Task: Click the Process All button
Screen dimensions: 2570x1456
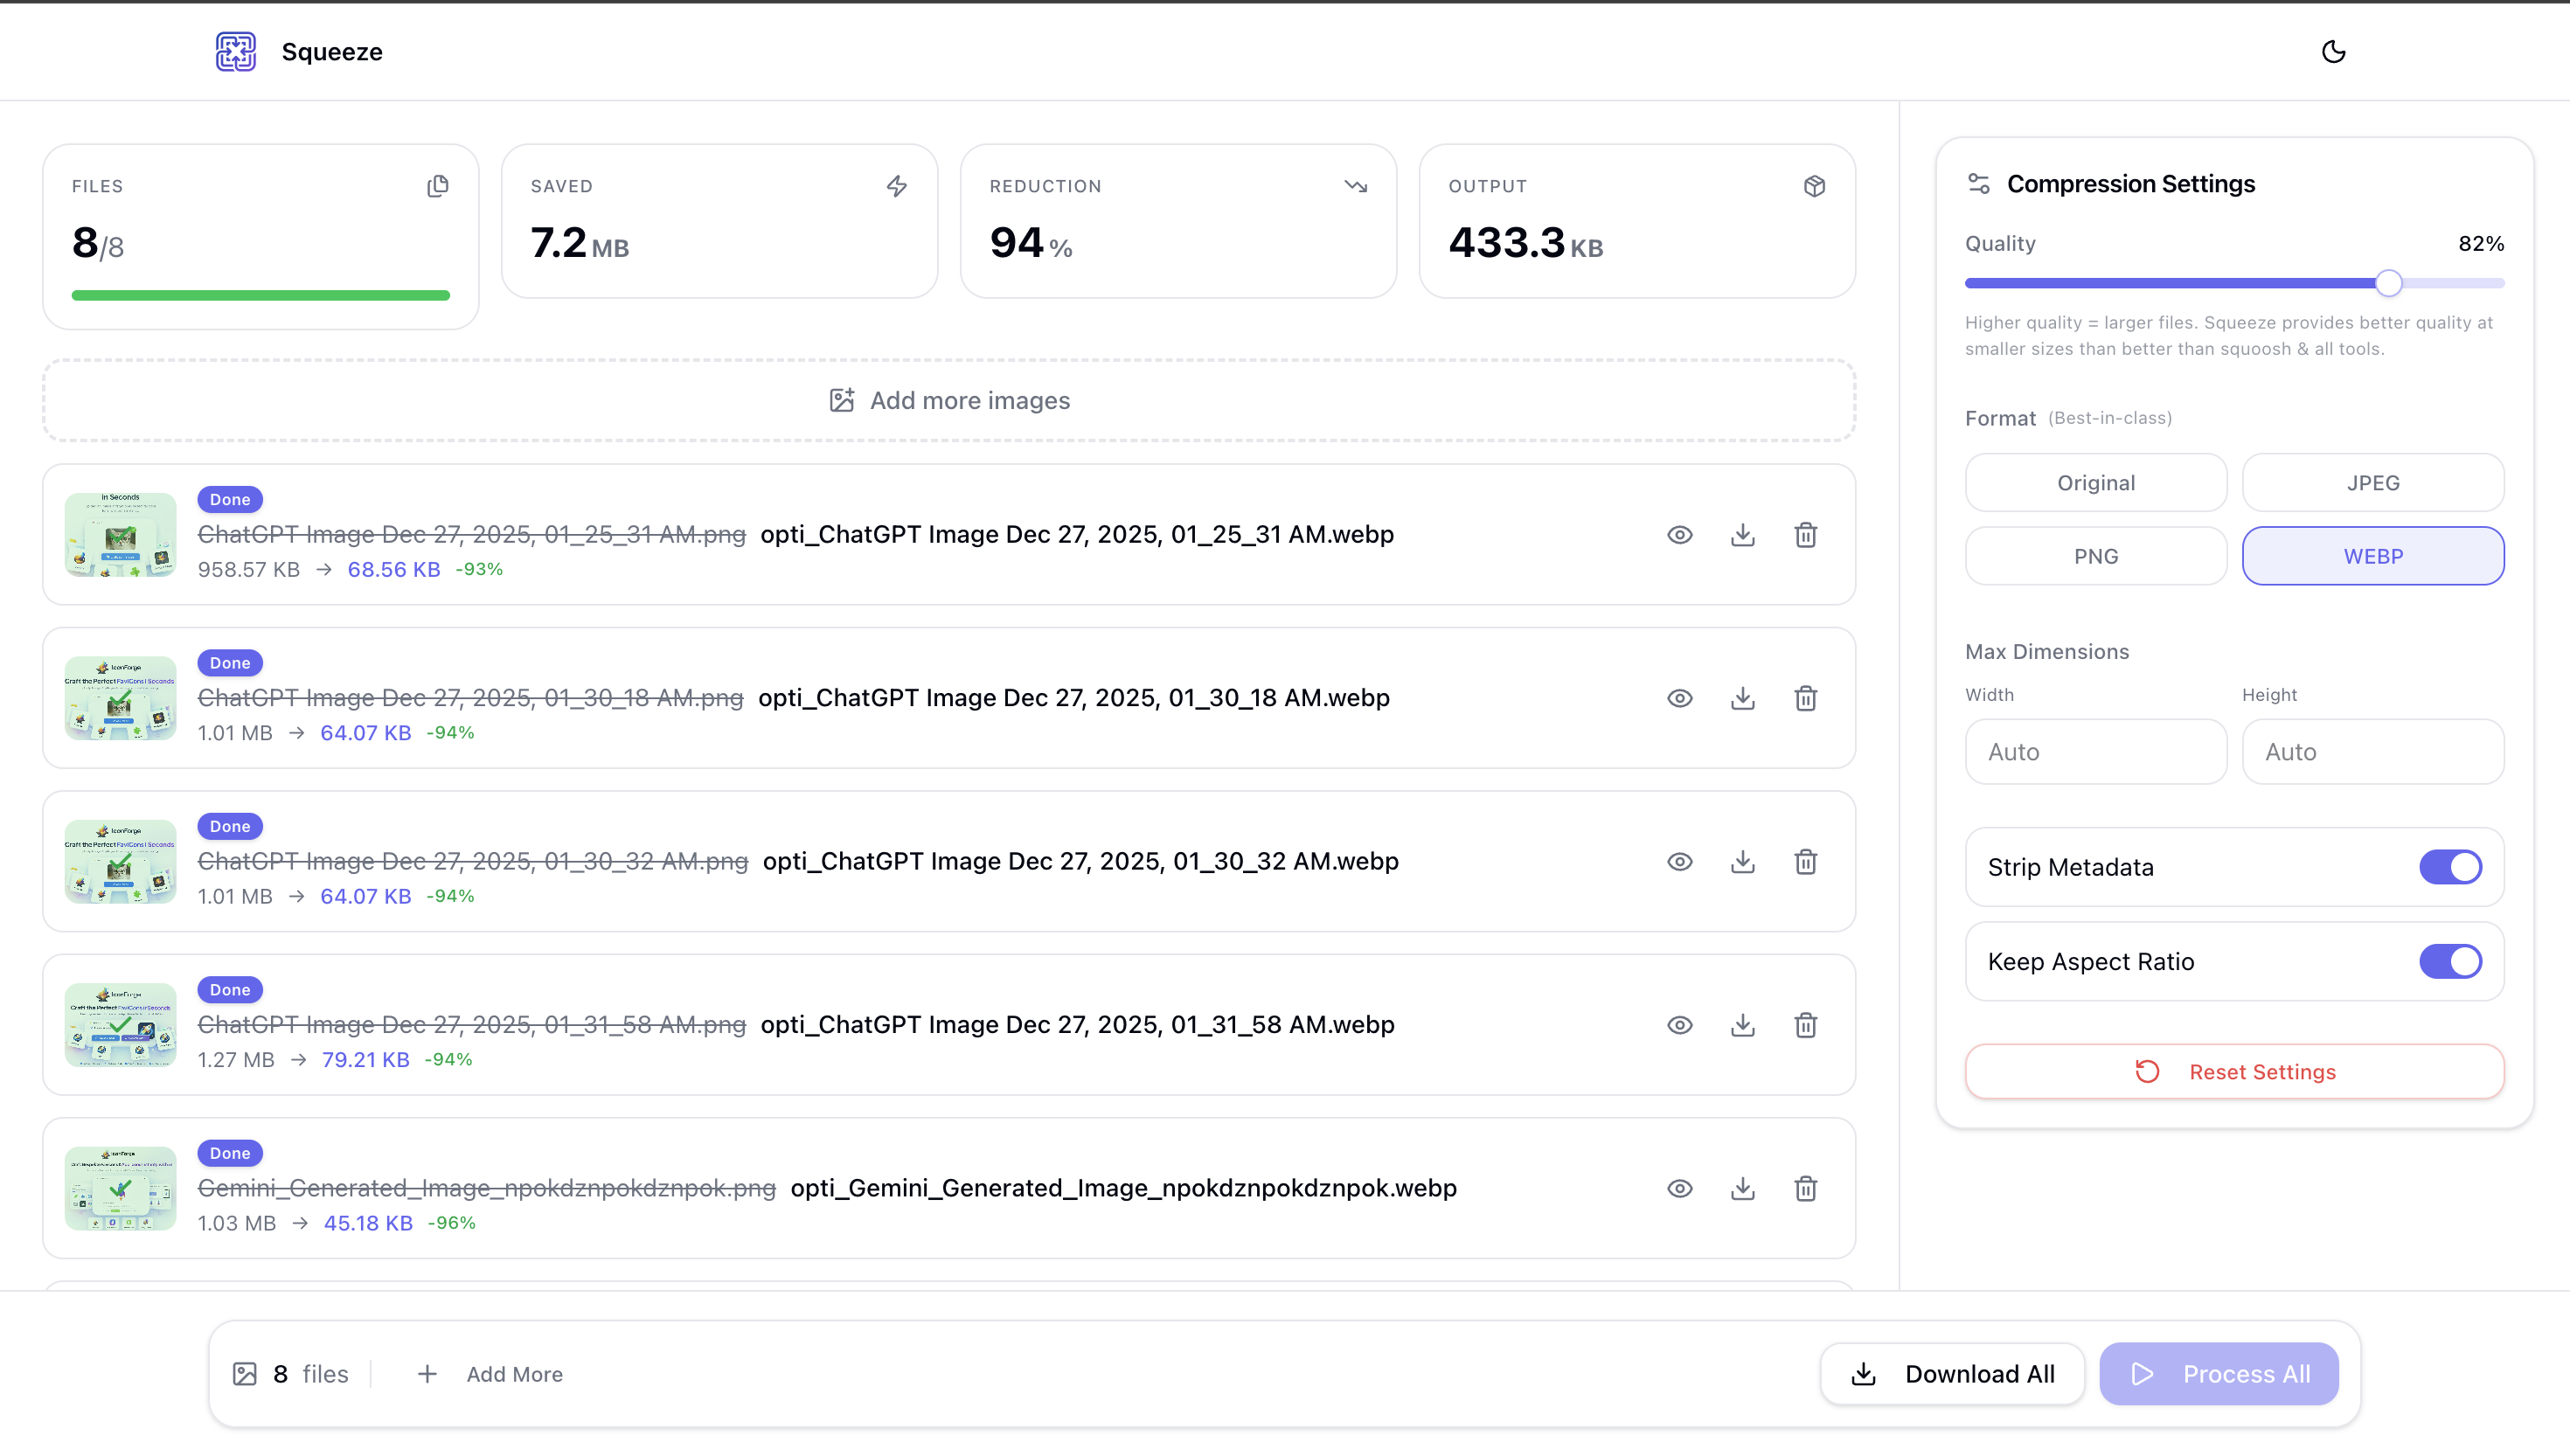Action: [x=2219, y=1373]
